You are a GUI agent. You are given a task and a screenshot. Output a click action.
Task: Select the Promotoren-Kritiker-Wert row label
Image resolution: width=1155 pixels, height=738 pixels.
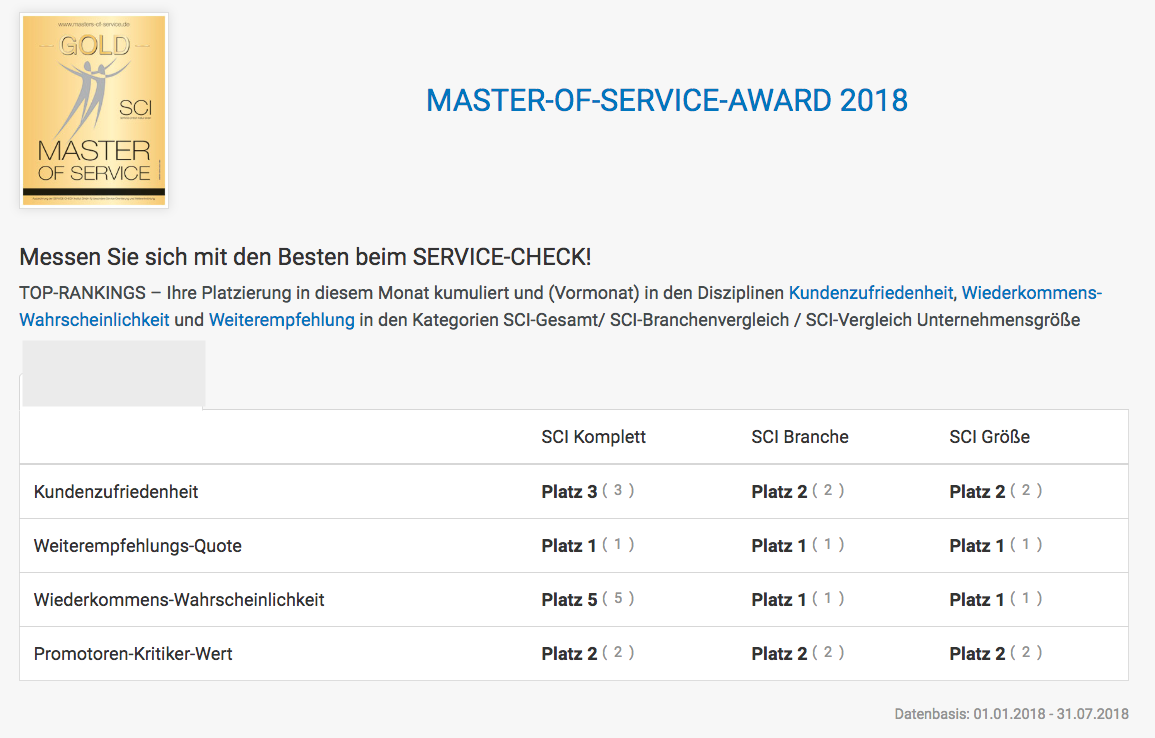133,654
